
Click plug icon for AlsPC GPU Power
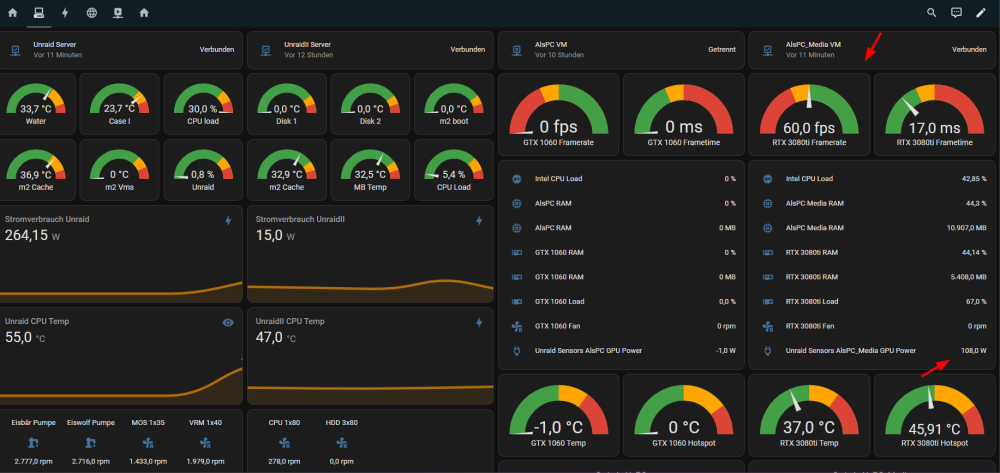pyautogui.click(x=517, y=351)
